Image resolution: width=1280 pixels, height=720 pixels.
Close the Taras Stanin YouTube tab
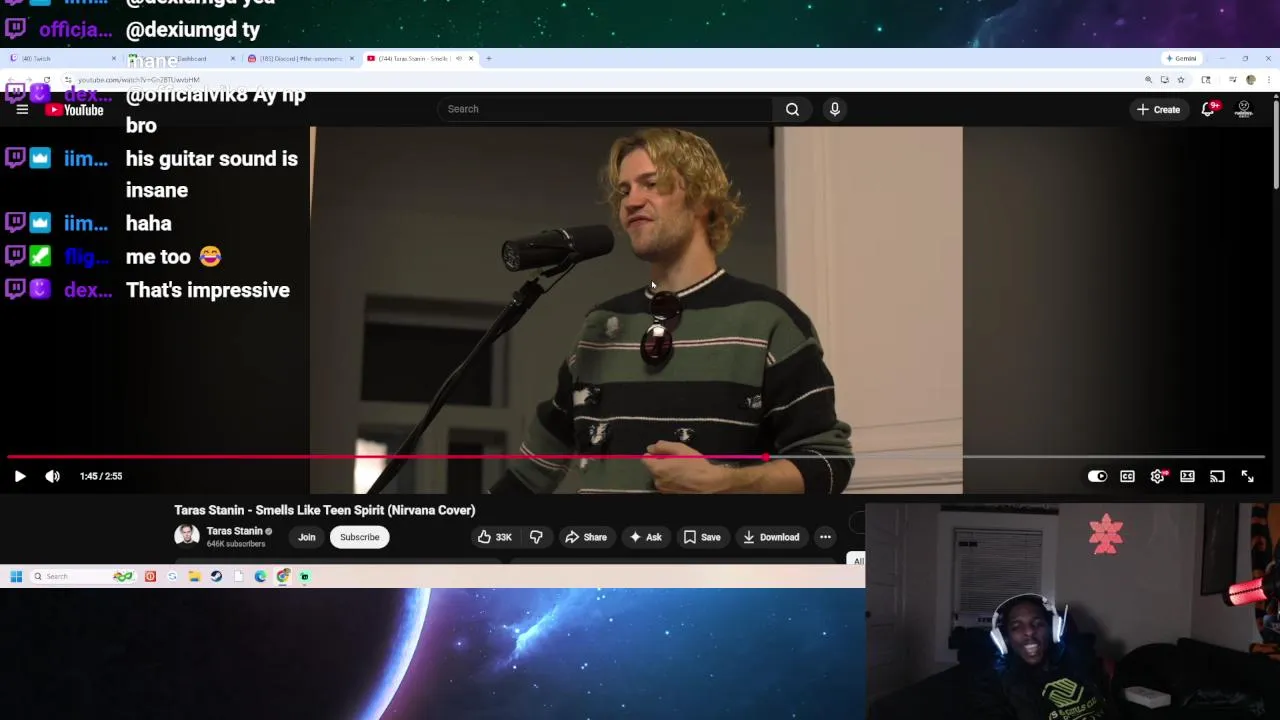[x=471, y=58]
